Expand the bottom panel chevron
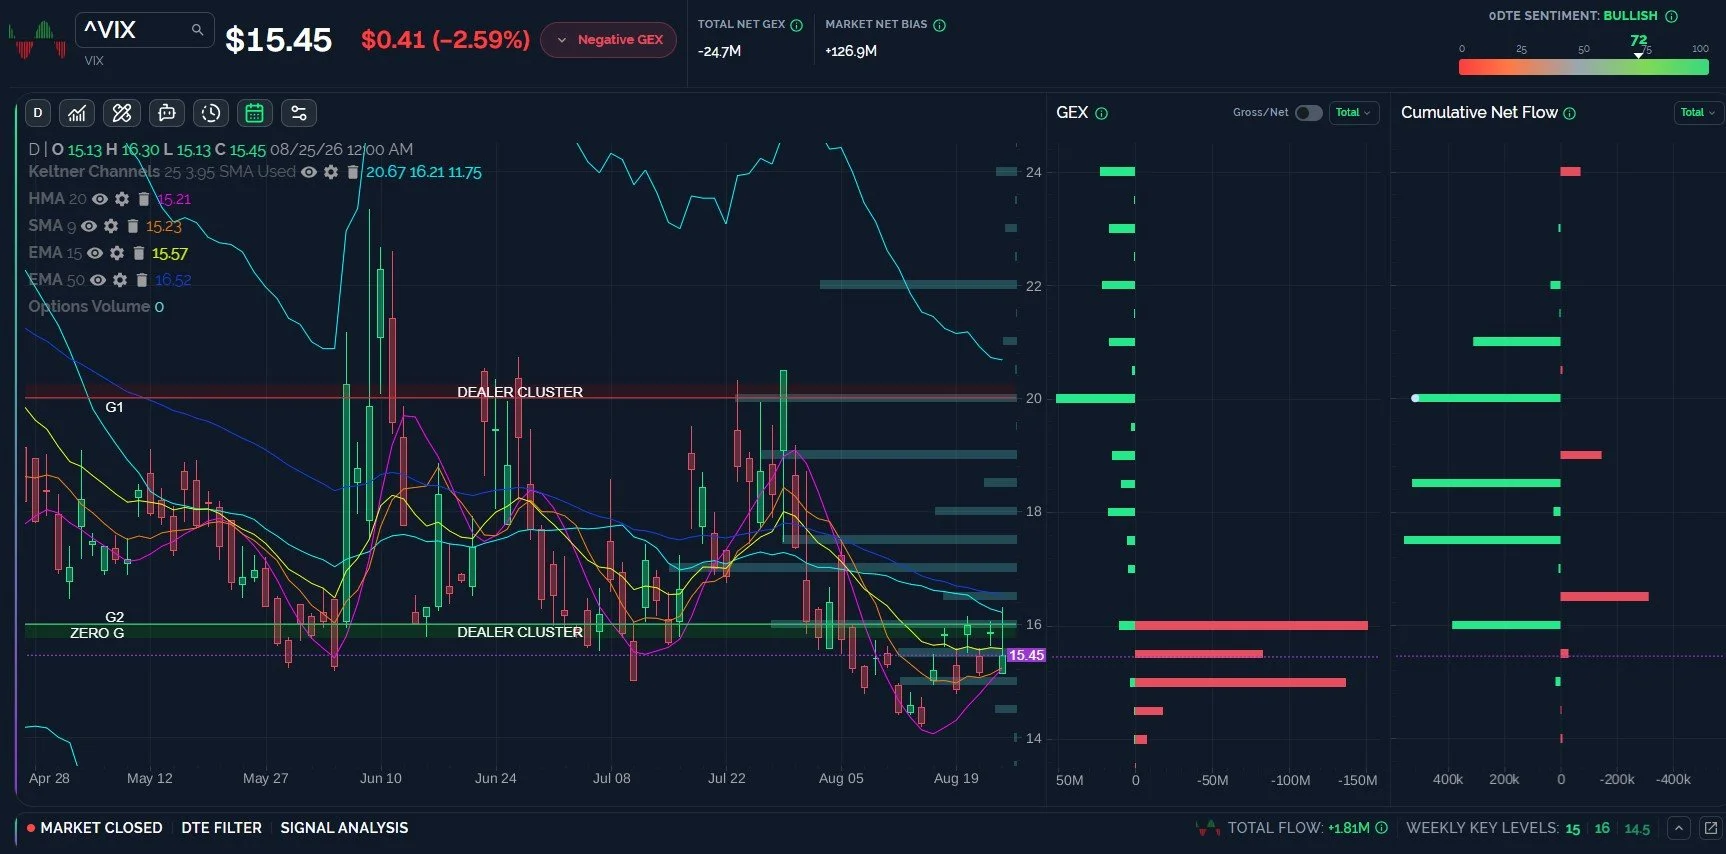Screen dimensions: 1726x854 (1679, 828)
